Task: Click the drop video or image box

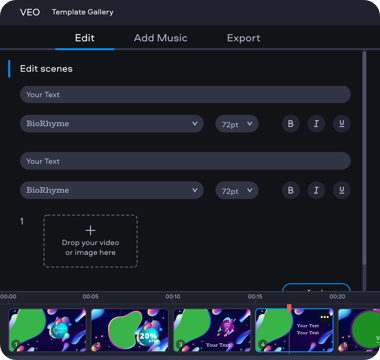Action: click(x=90, y=241)
